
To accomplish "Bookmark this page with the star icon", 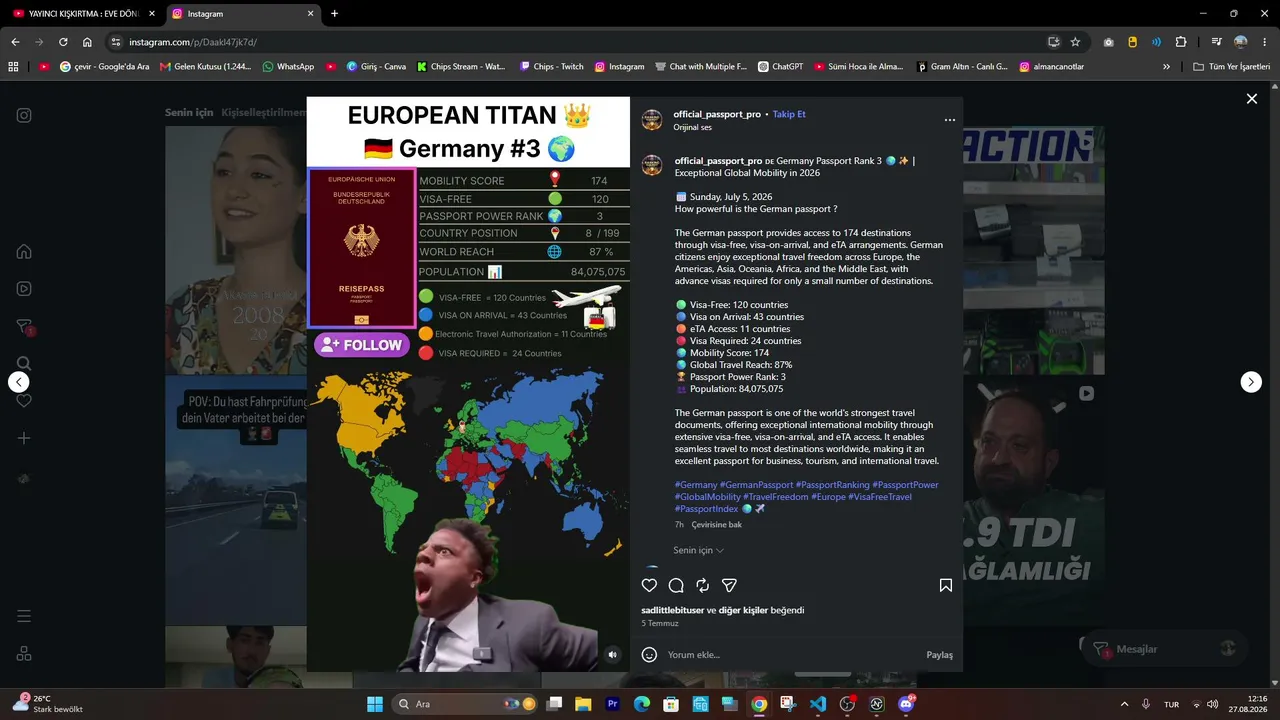I will pyautogui.click(x=1075, y=42).
